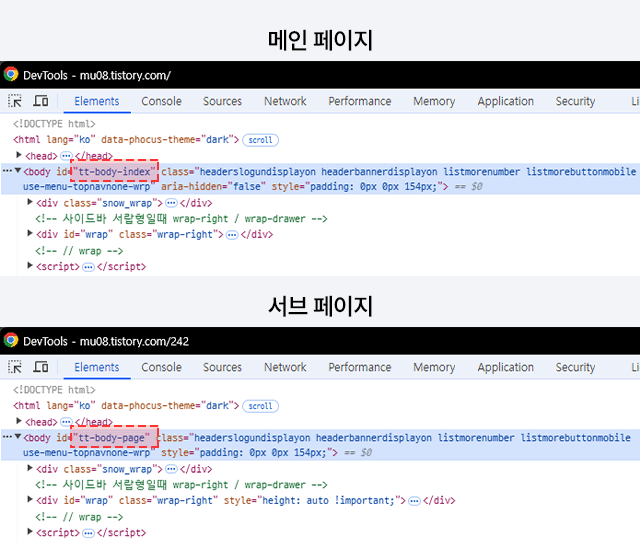Open Performance tab in mu08.tistory.com/ DevTools
Image resolution: width=640 pixels, height=542 pixels.
click(x=360, y=101)
